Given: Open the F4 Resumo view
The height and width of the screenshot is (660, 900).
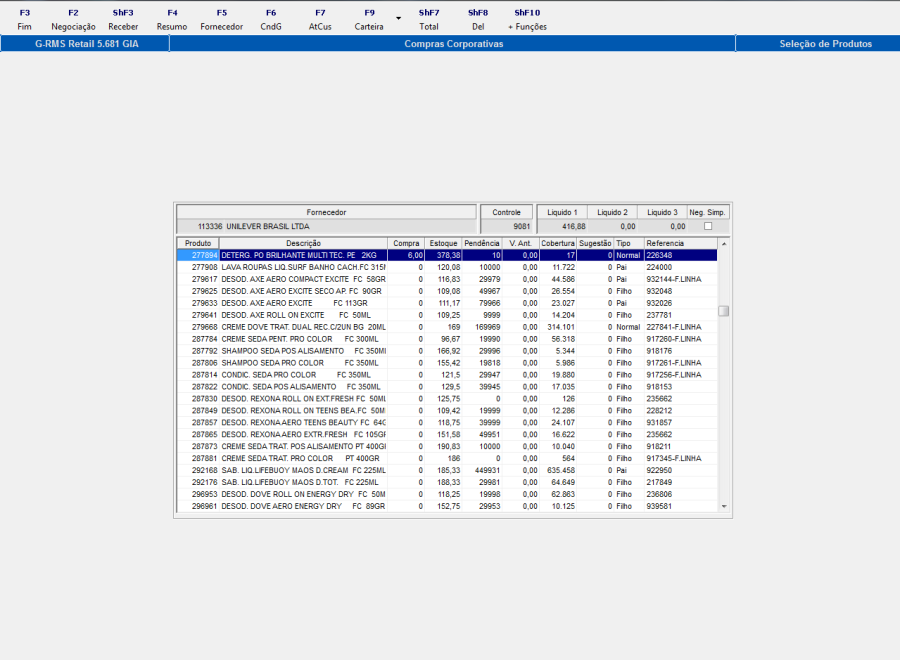Looking at the screenshot, I should click(172, 20).
